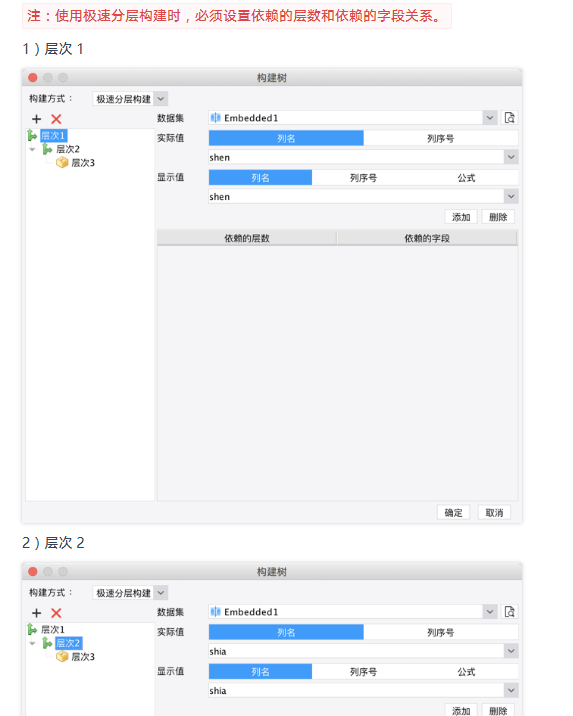
Task: Choose 列序号 for 实际值 in first dialog
Action: click(441, 138)
